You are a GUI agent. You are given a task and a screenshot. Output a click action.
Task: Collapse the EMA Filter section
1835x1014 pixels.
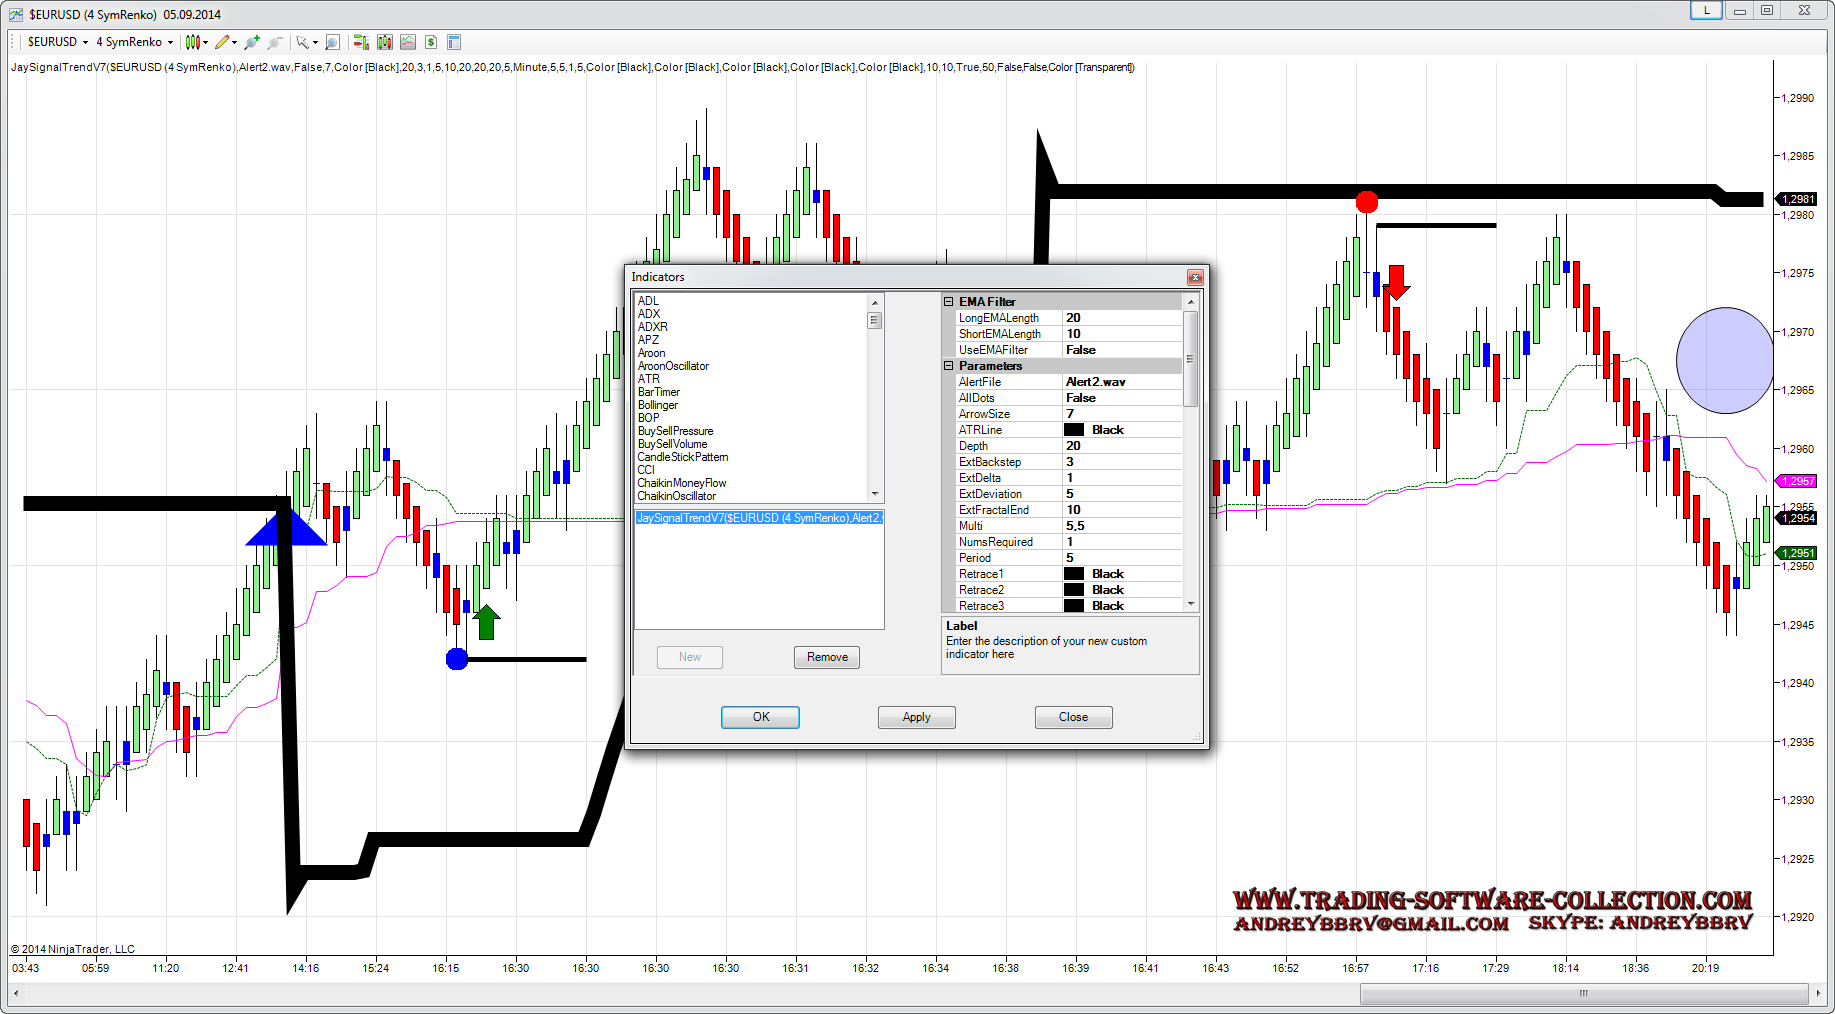click(949, 302)
